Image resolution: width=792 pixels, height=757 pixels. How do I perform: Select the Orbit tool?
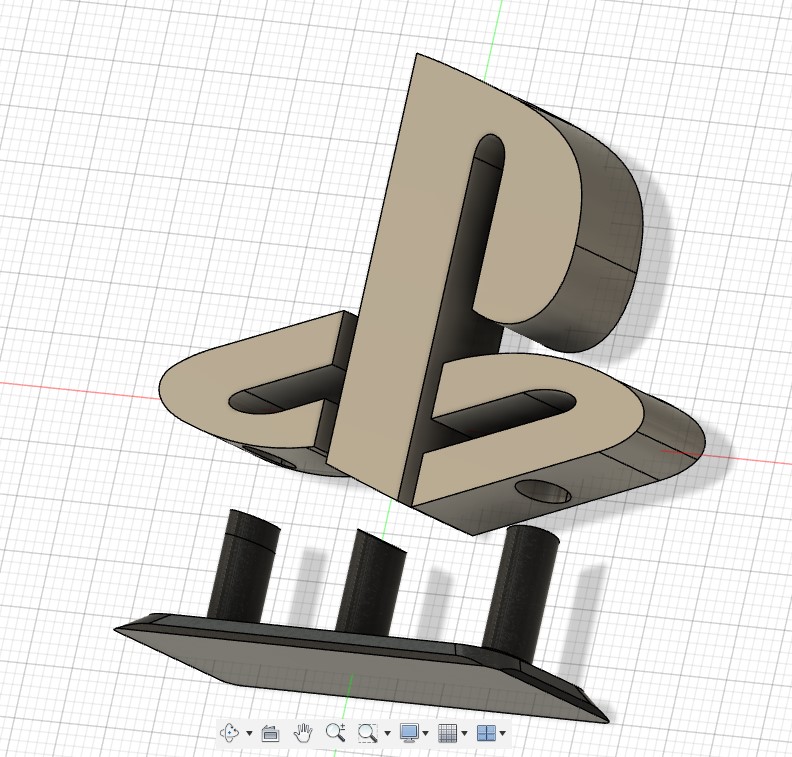(230, 732)
